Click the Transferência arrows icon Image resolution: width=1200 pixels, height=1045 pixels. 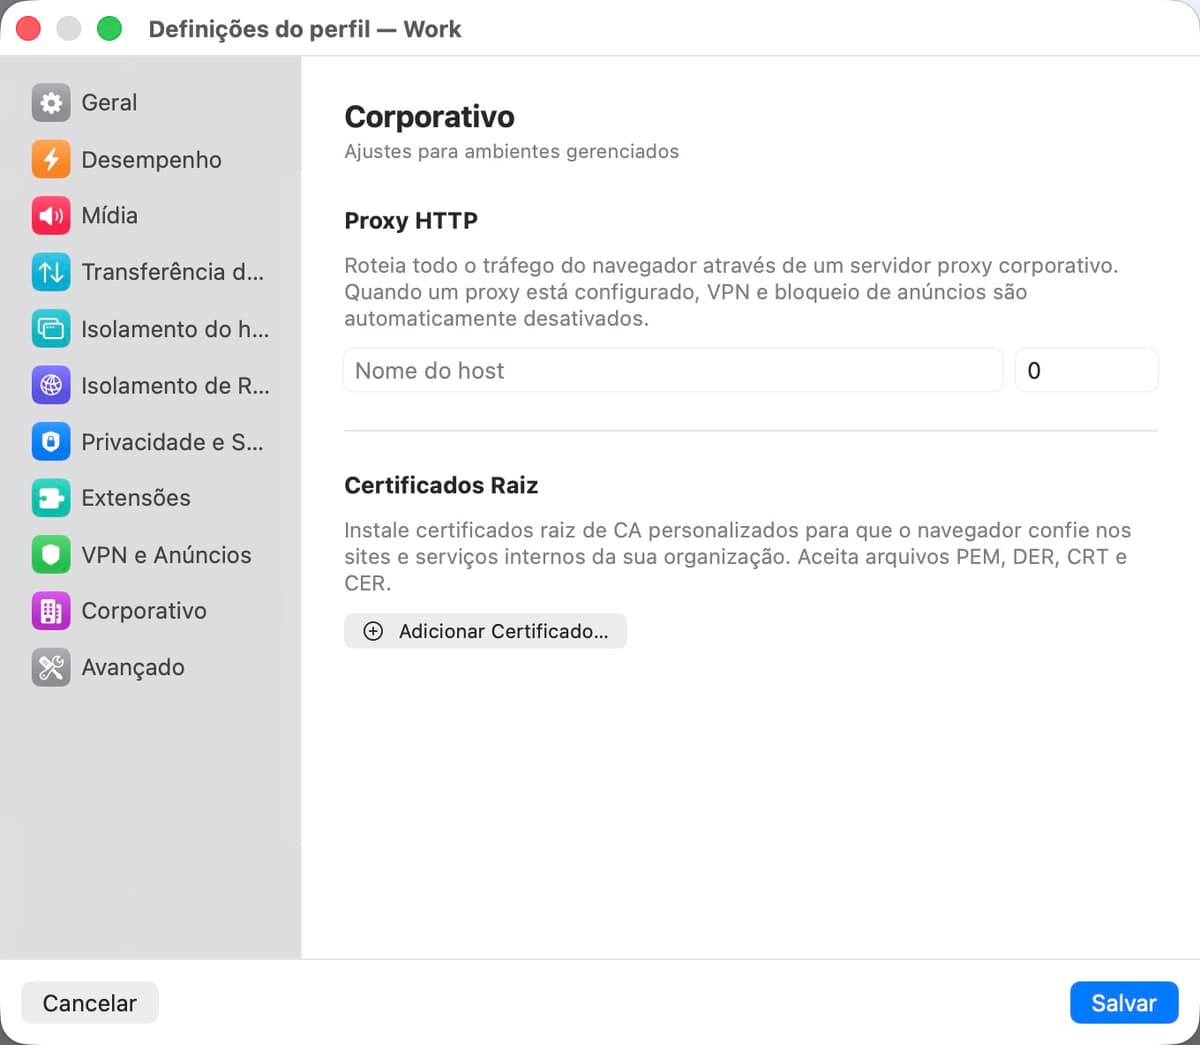(51, 272)
